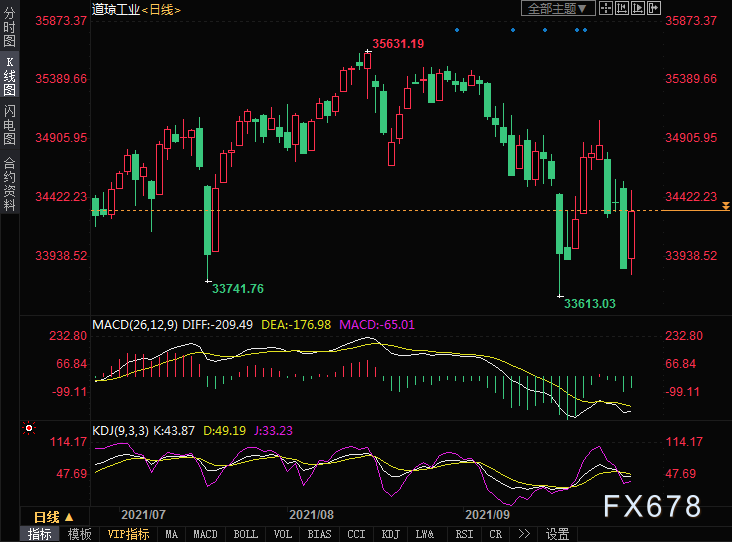Click the KDJ(9,3,3) indicator header
732x542 pixels.
point(120,430)
